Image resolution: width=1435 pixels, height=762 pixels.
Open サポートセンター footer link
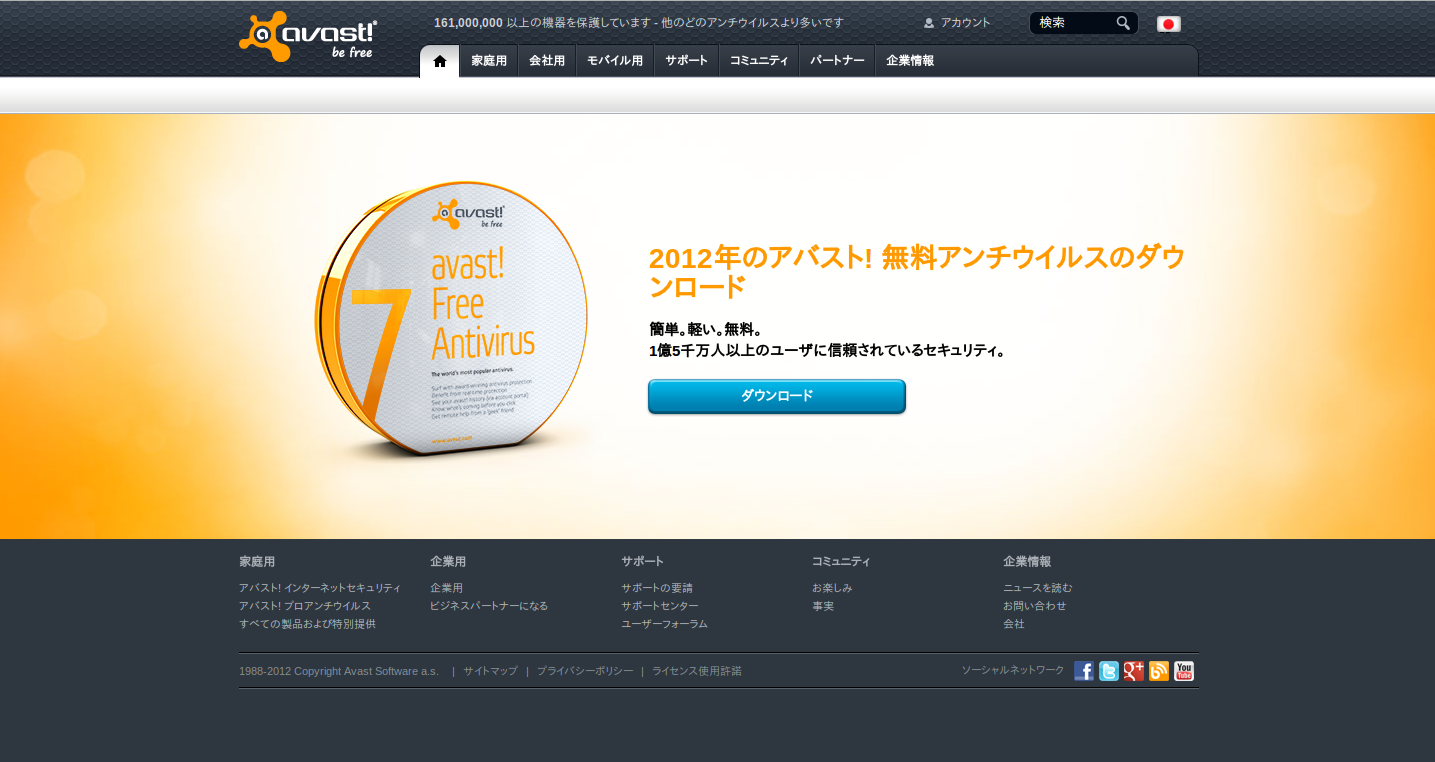[660, 606]
